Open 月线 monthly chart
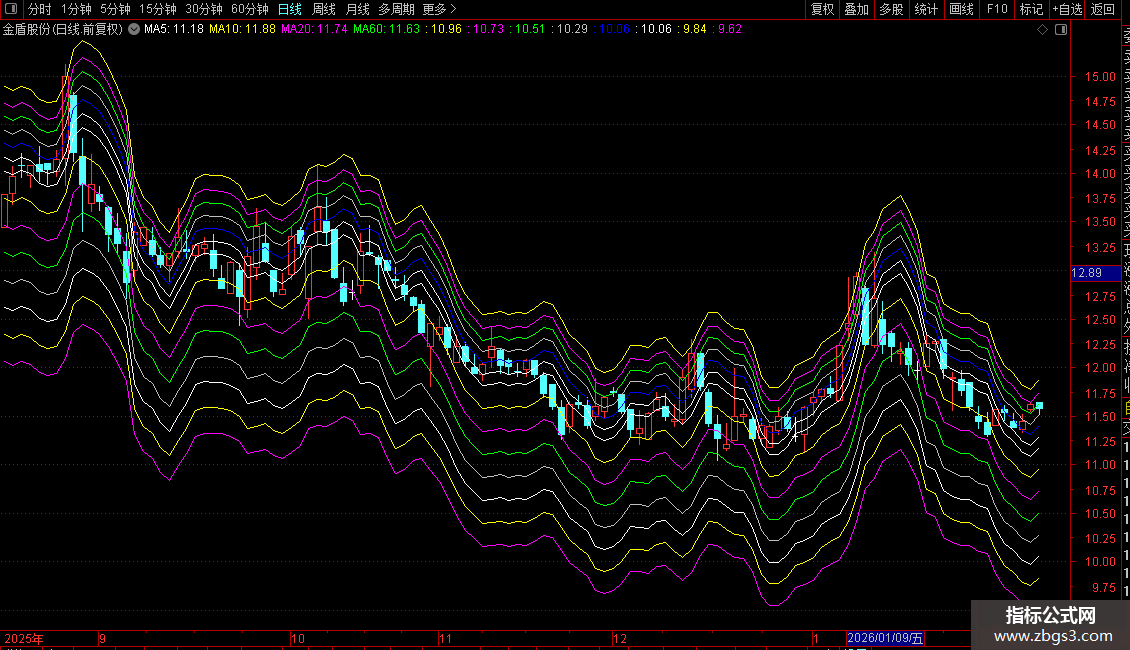1130x650 pixels. click(x=357, y=10)
